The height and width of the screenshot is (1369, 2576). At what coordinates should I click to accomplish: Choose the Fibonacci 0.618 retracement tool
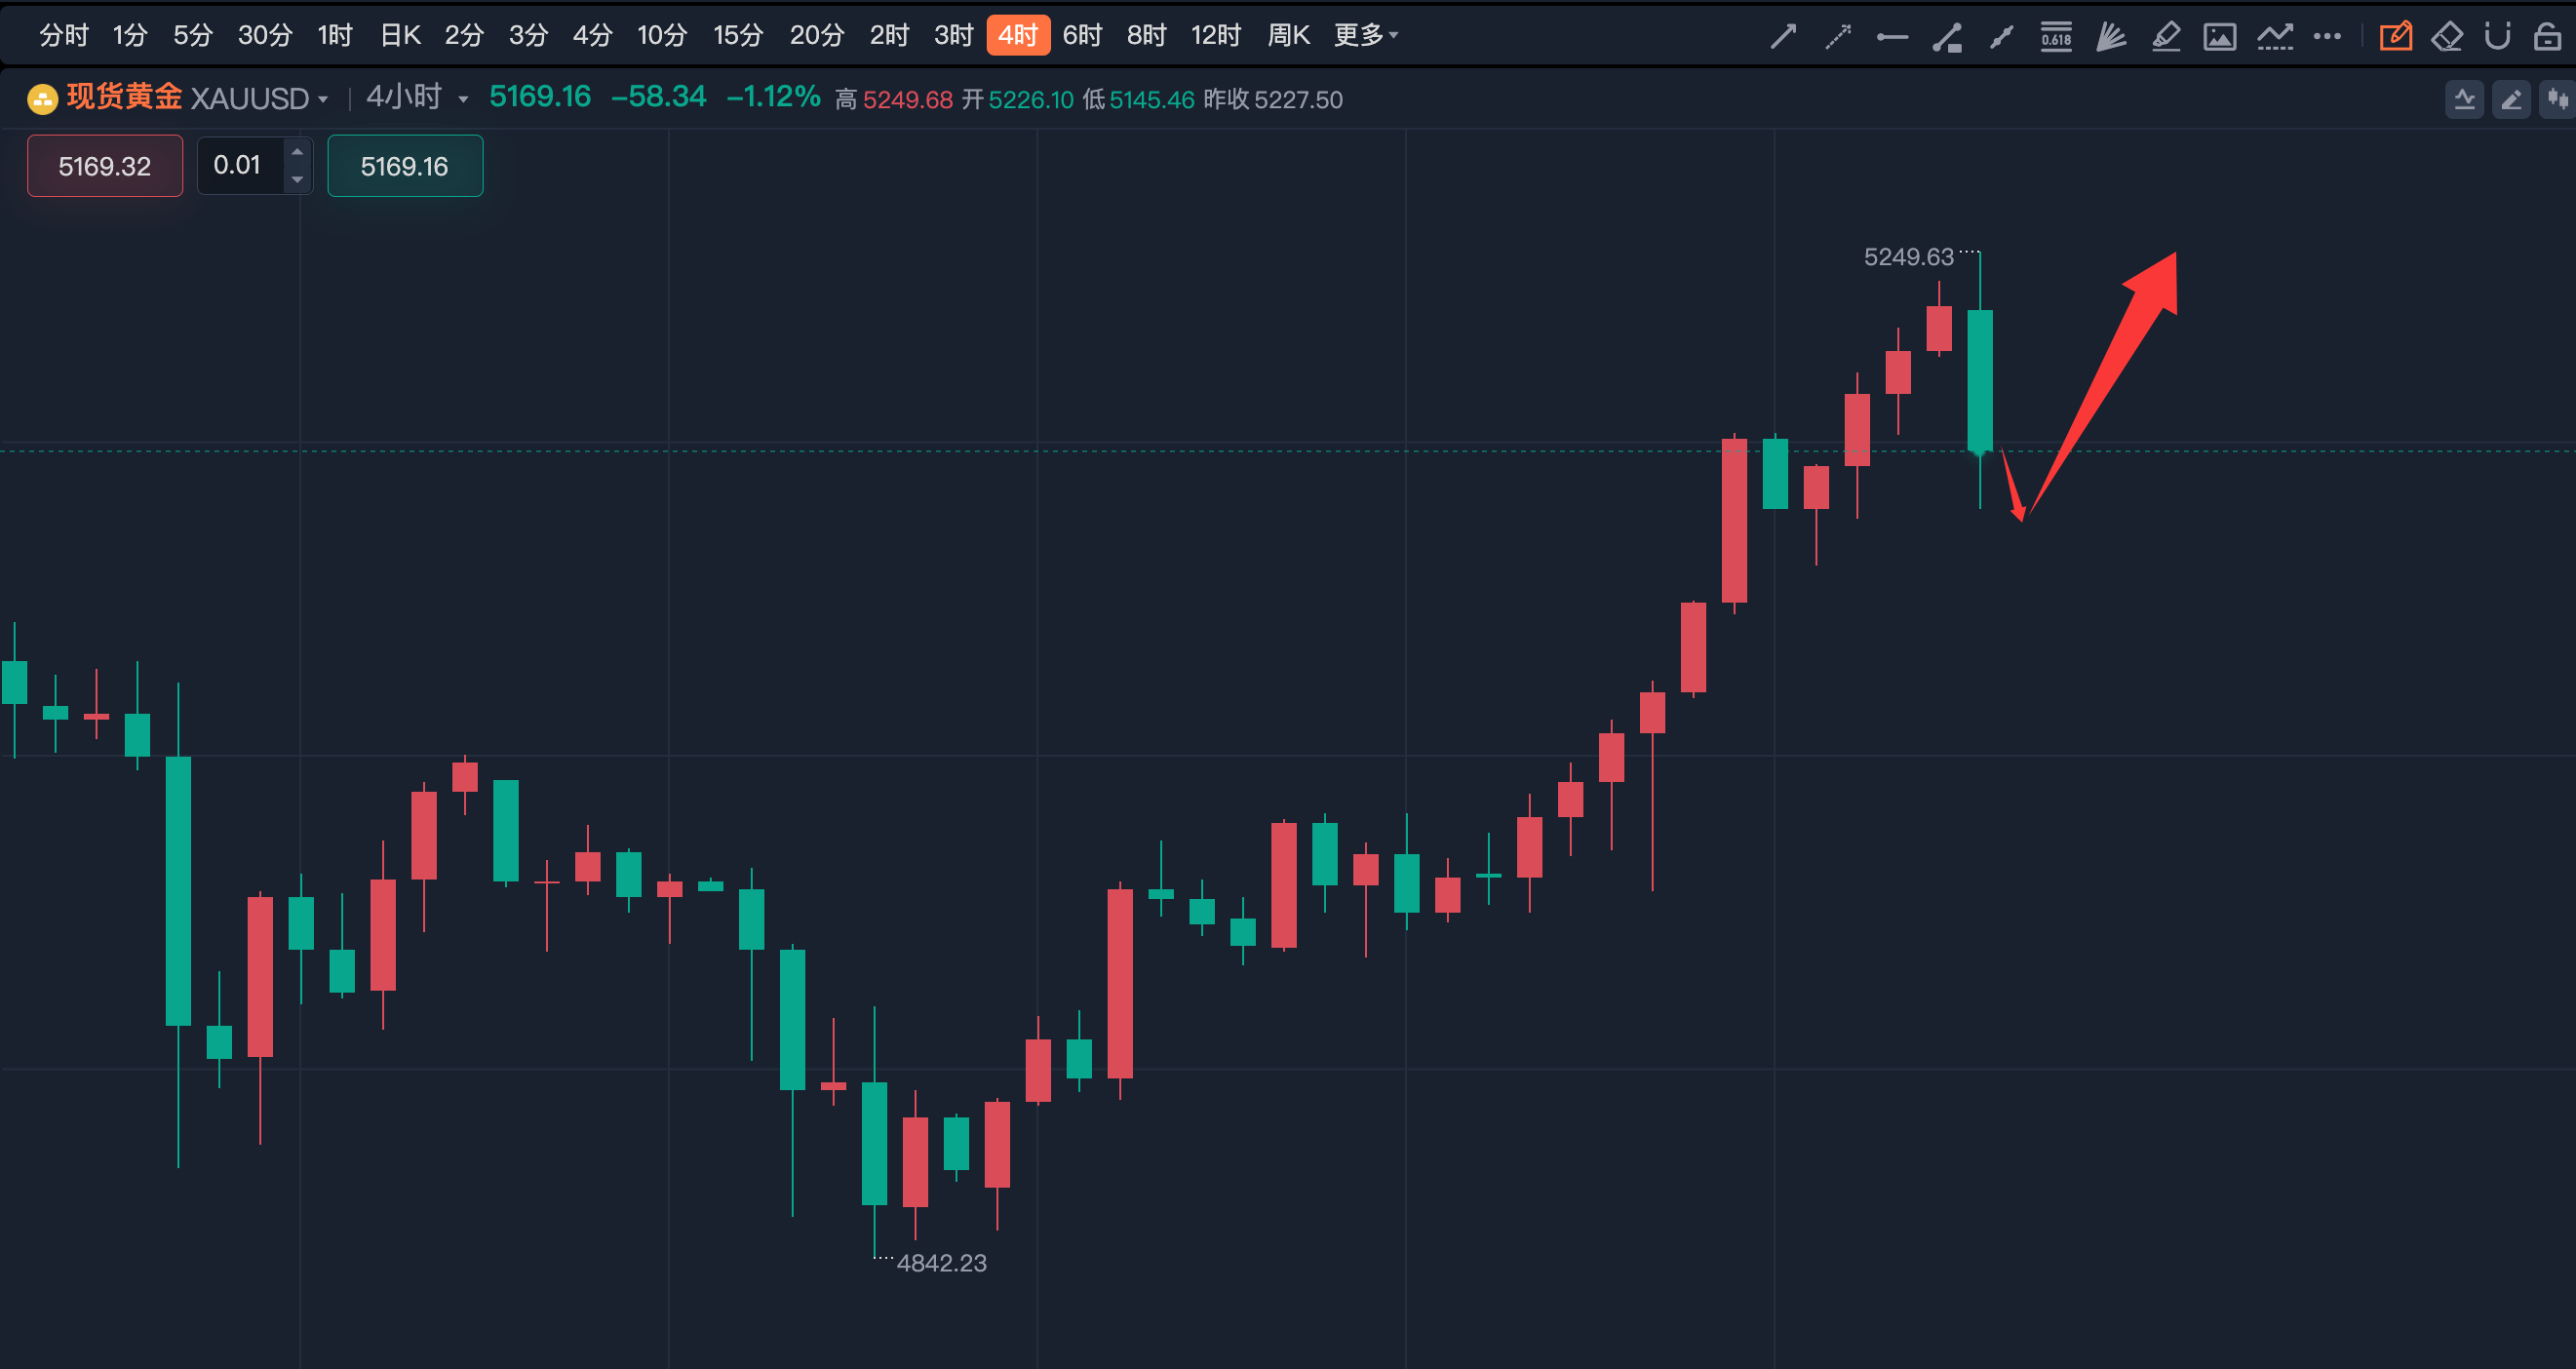coord(2056,37)
